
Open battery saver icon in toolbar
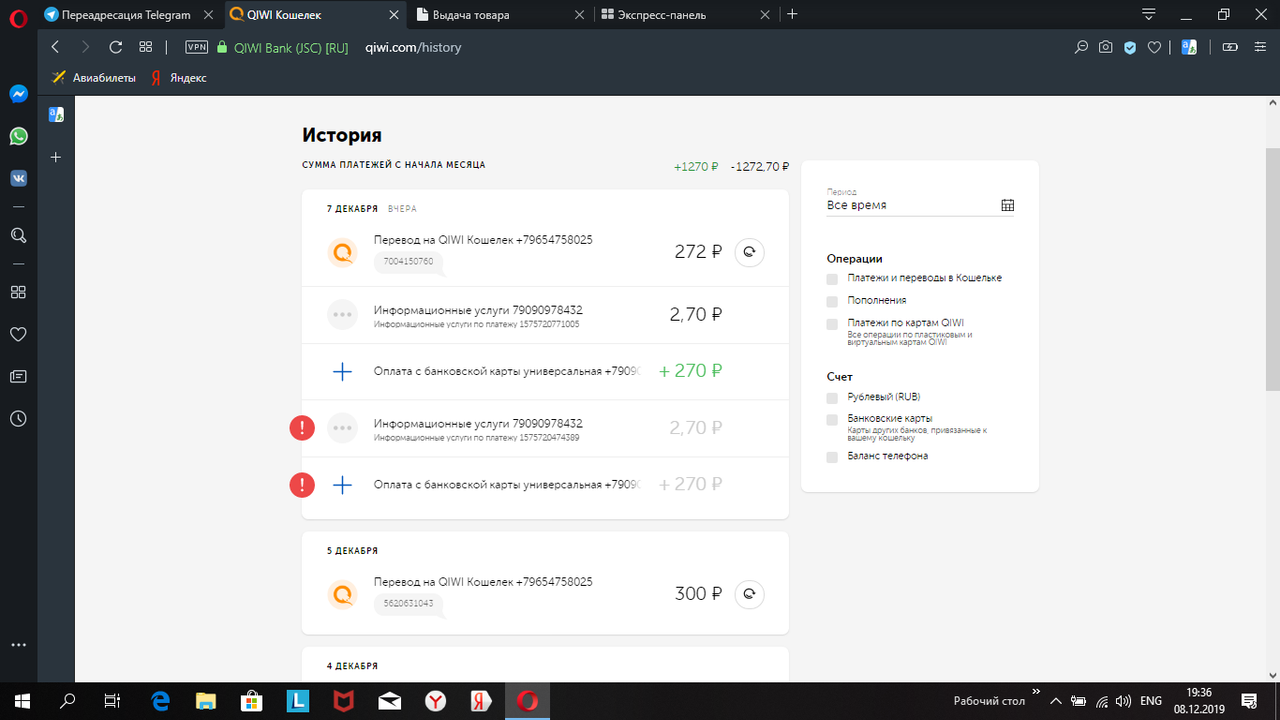tap(1230, 47)
